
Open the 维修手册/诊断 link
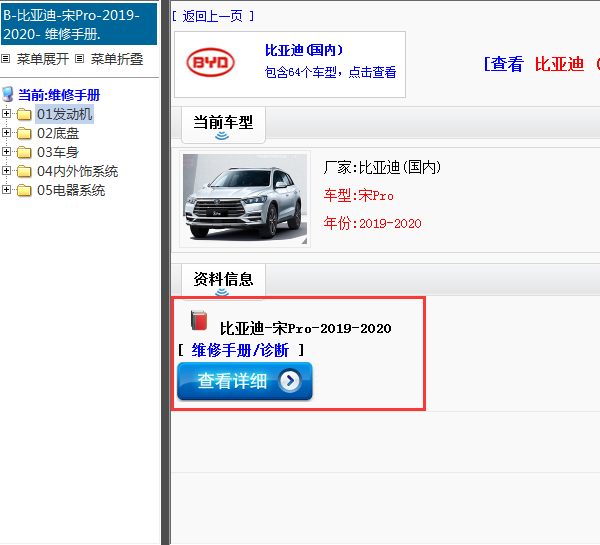(x=240, y=350)
